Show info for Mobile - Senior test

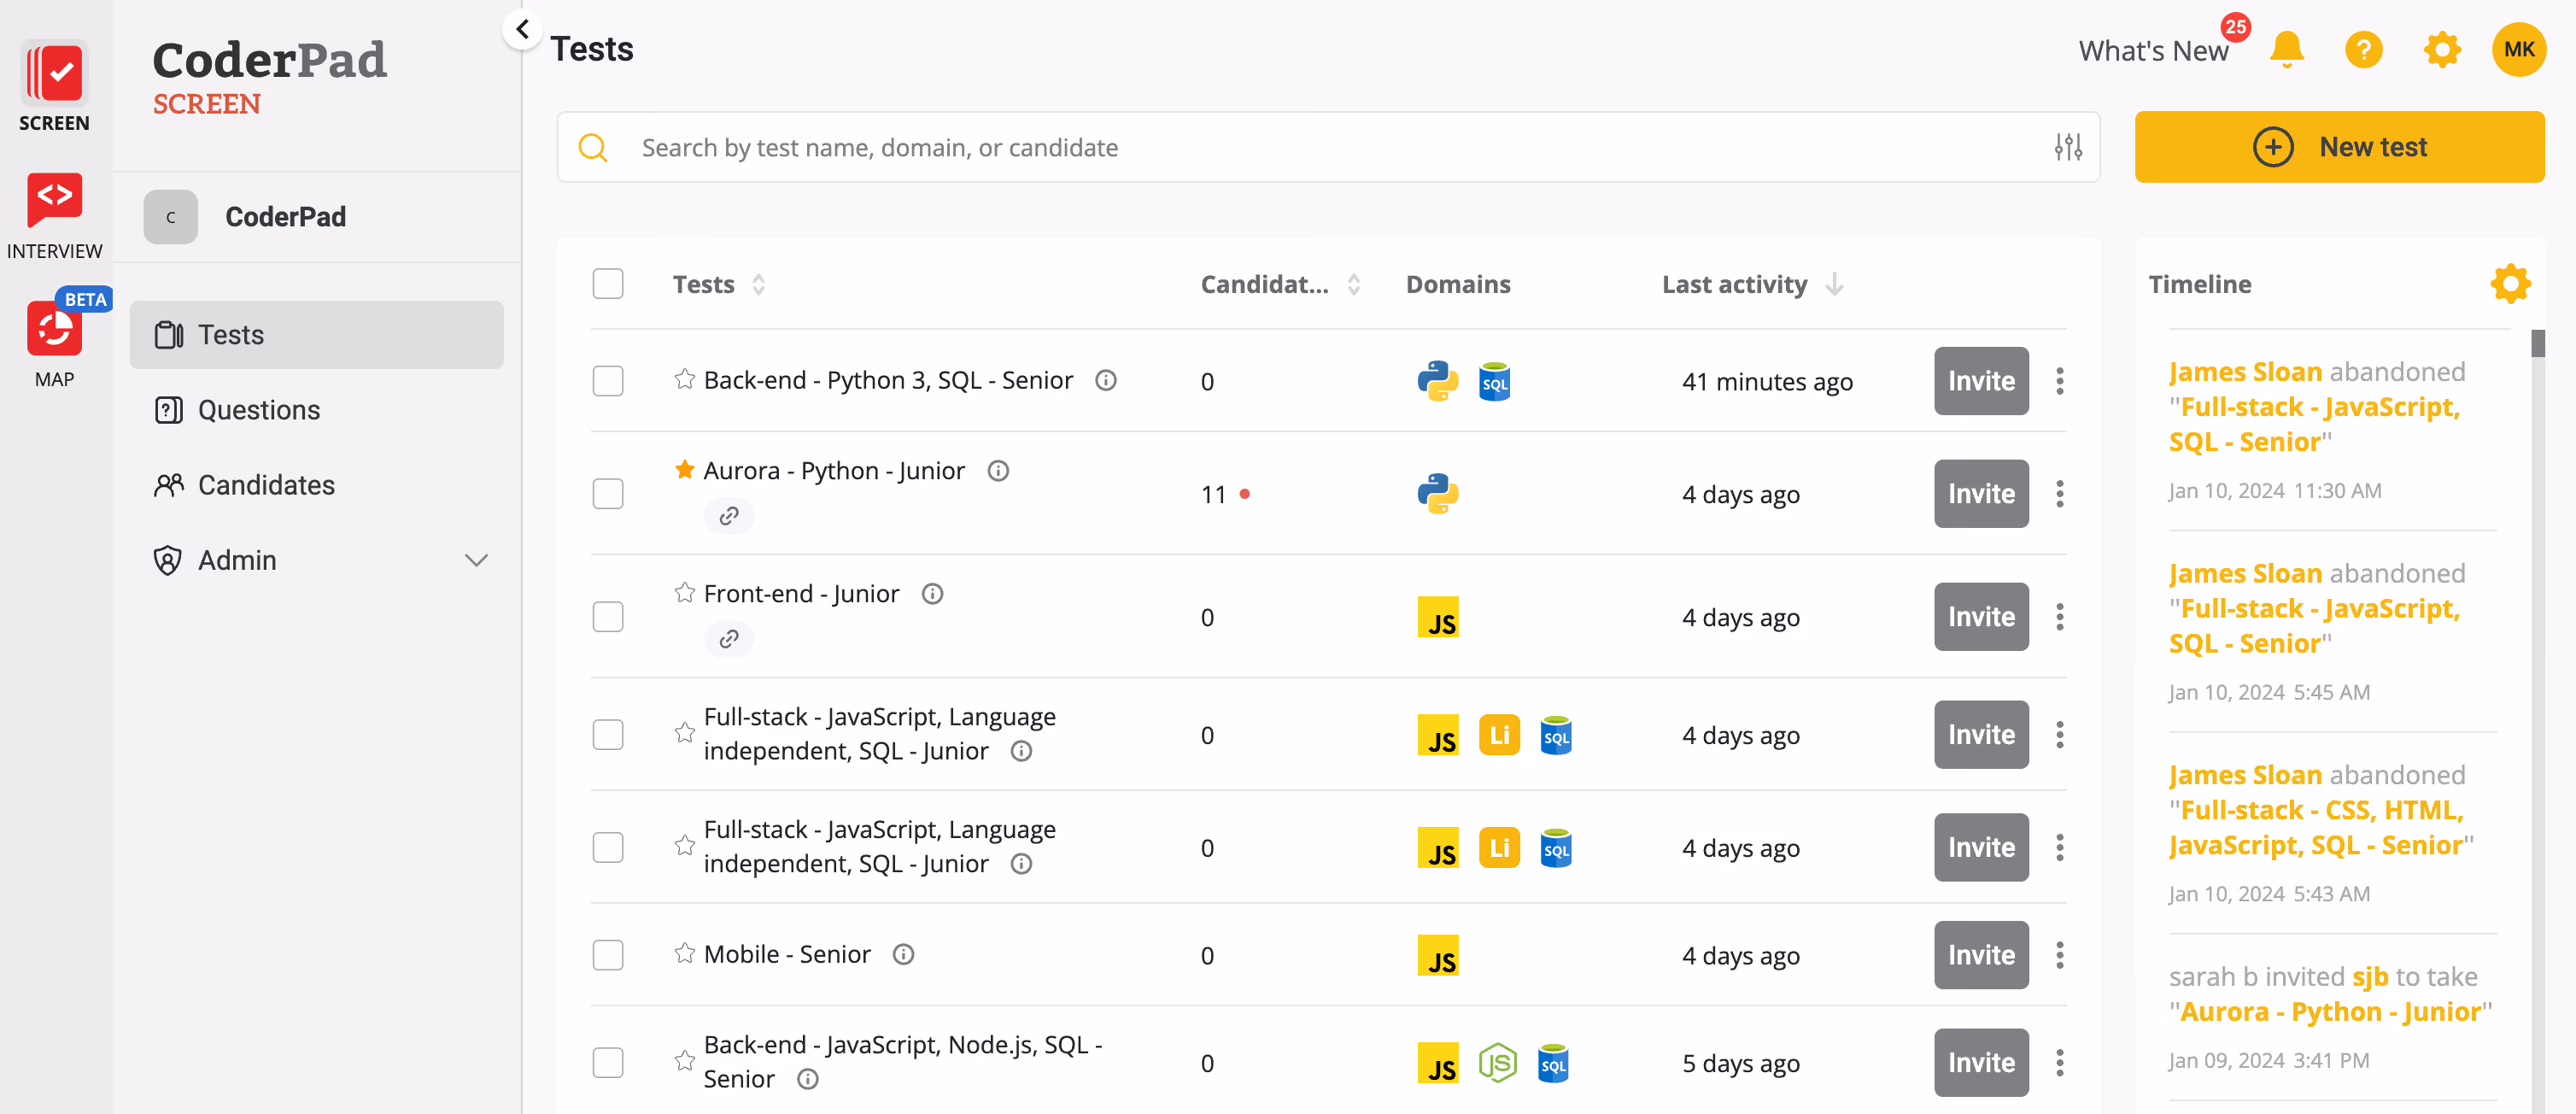[x=903, y=954]
